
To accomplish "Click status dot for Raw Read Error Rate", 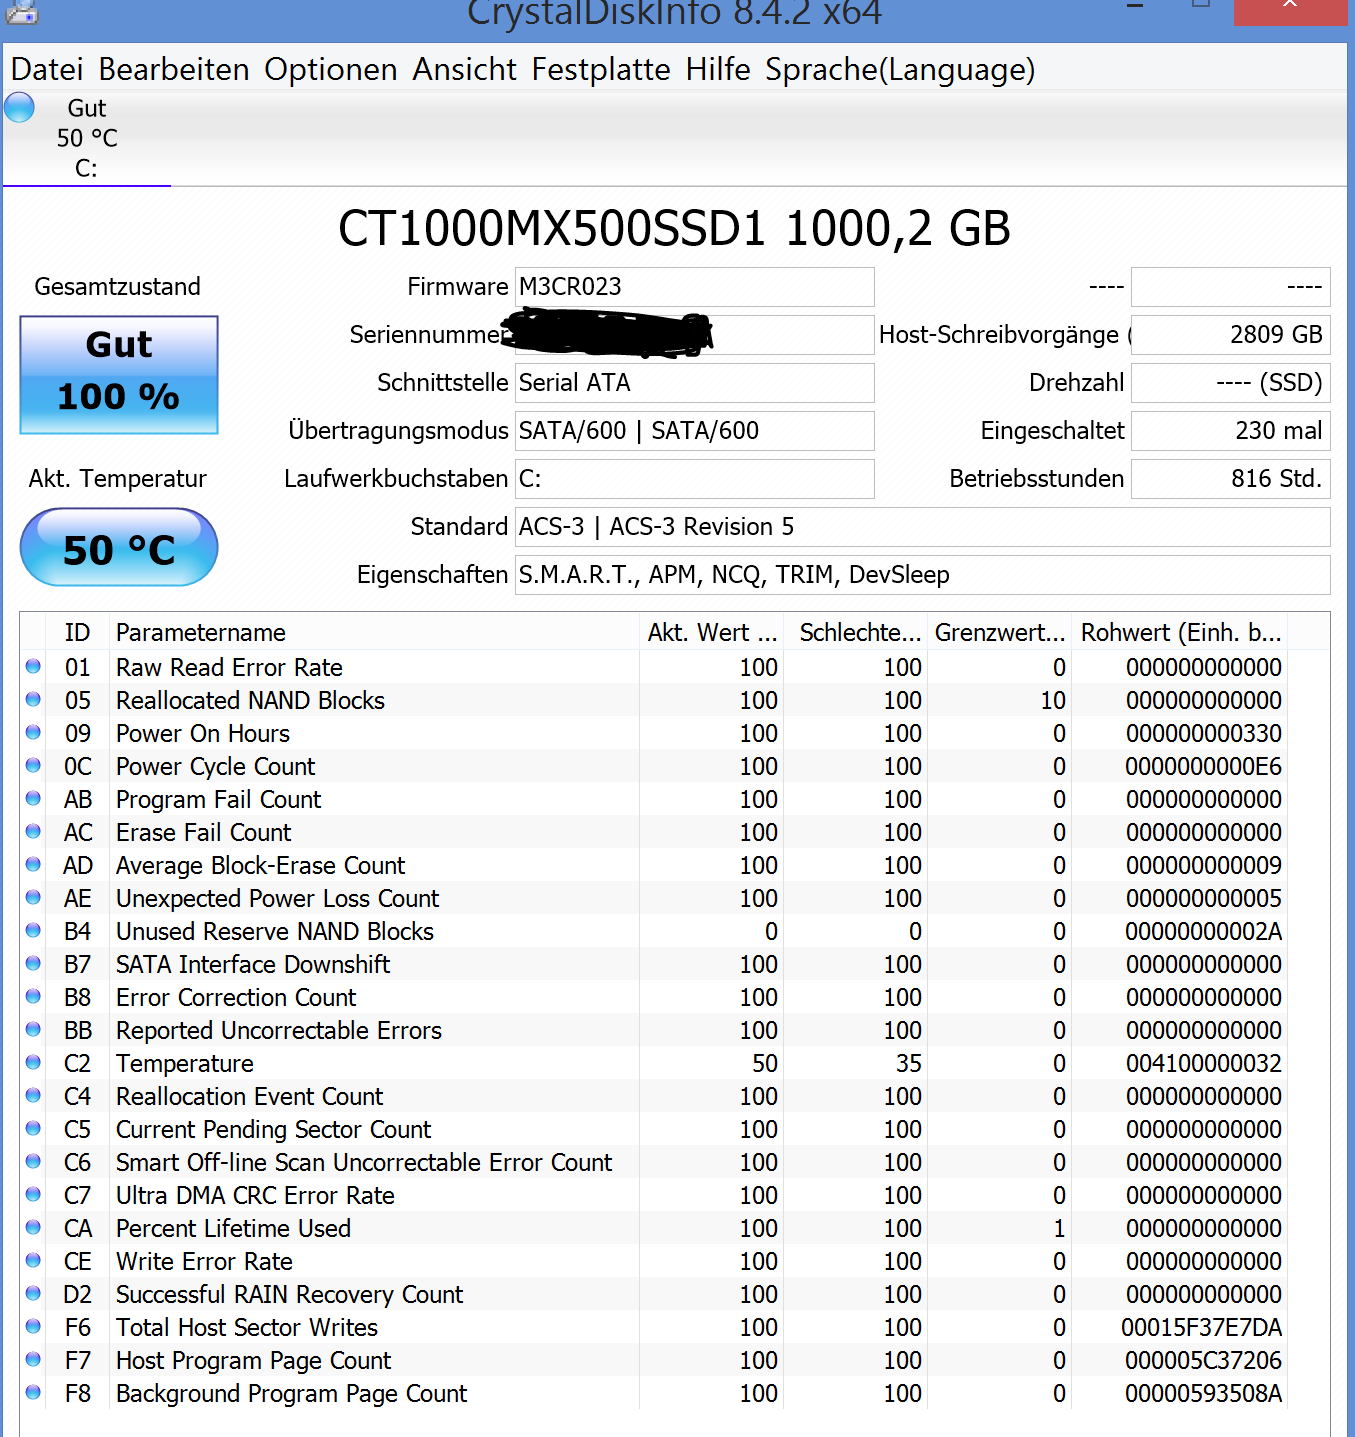I will 33,666.
